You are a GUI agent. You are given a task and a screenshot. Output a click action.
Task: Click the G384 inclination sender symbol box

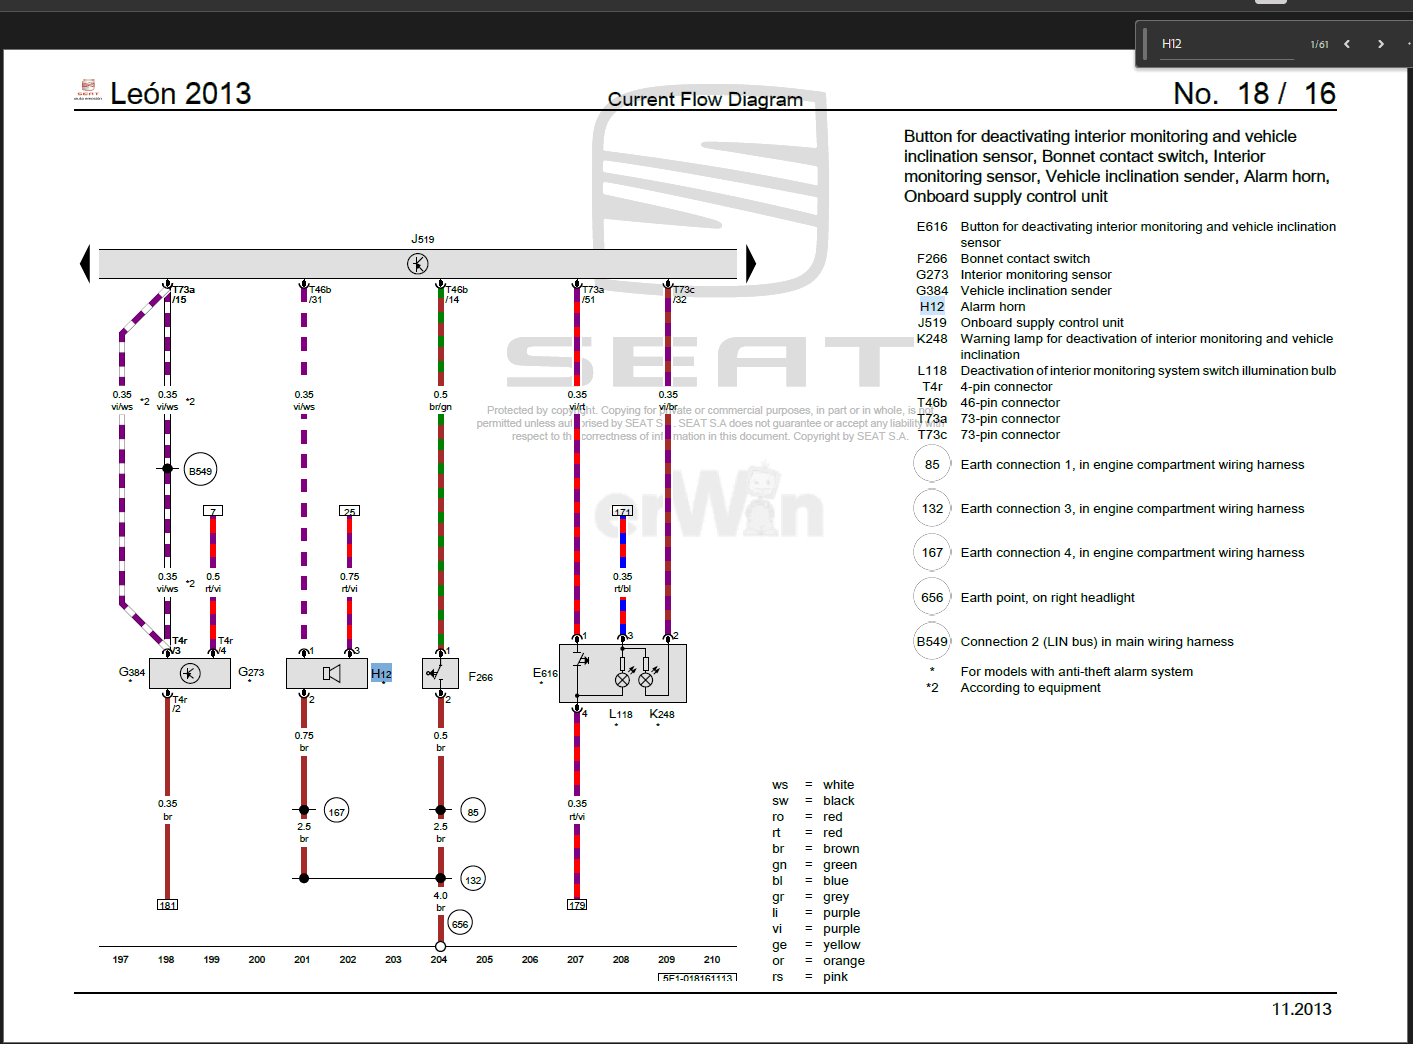coord(190,673)
